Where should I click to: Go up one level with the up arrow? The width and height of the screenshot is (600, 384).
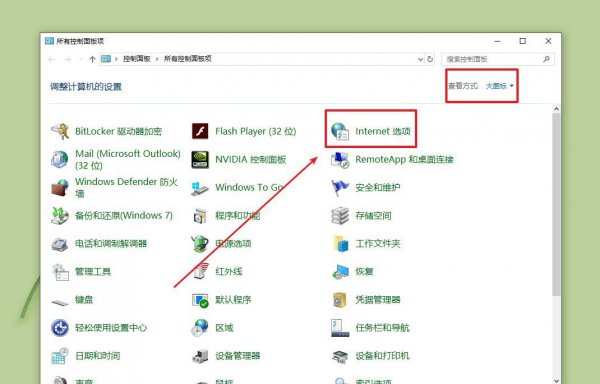tap(92, 59)
